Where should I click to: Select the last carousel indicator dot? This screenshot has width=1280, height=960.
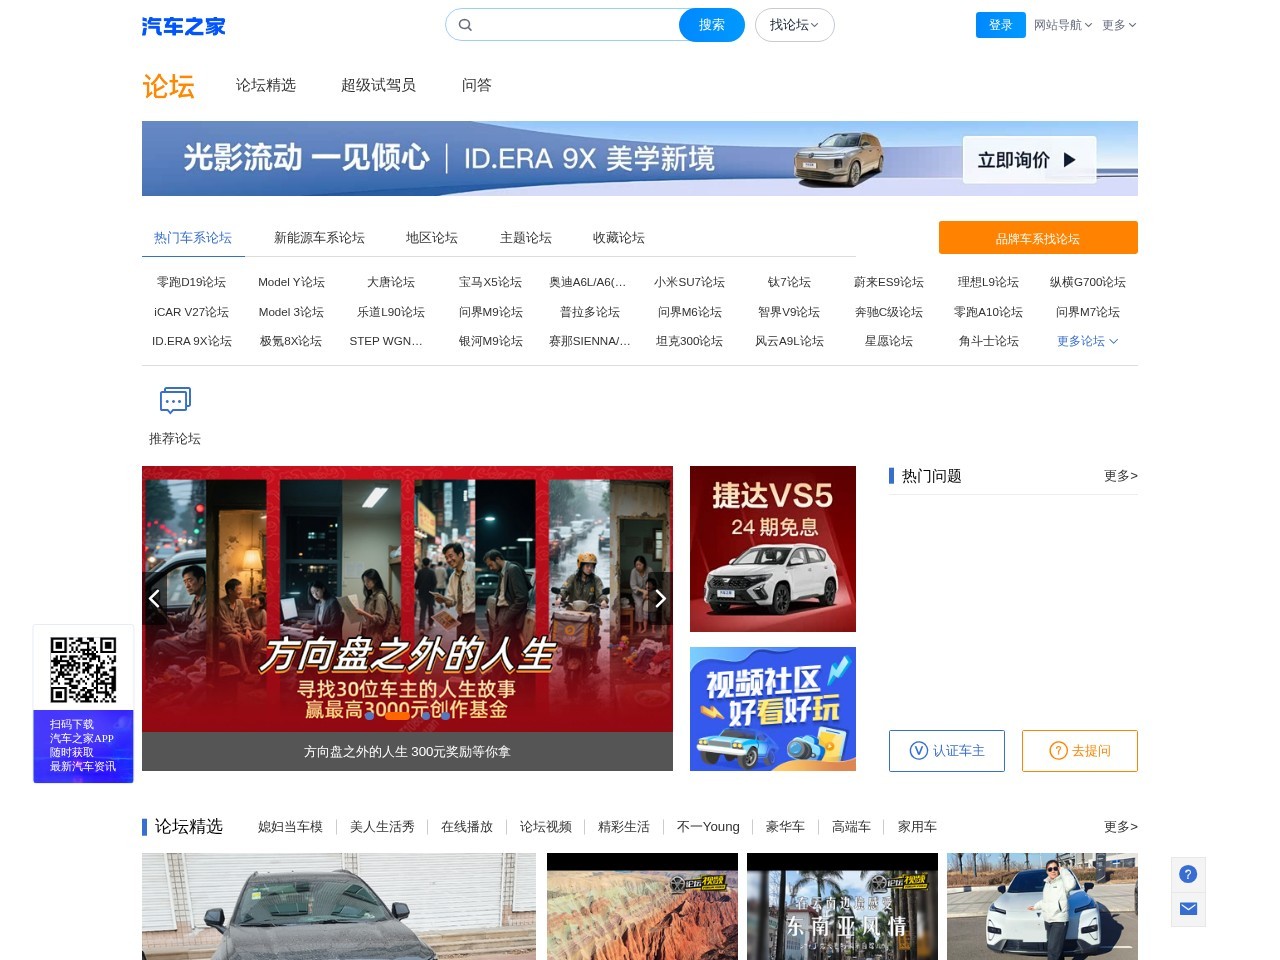coord(446,715)
